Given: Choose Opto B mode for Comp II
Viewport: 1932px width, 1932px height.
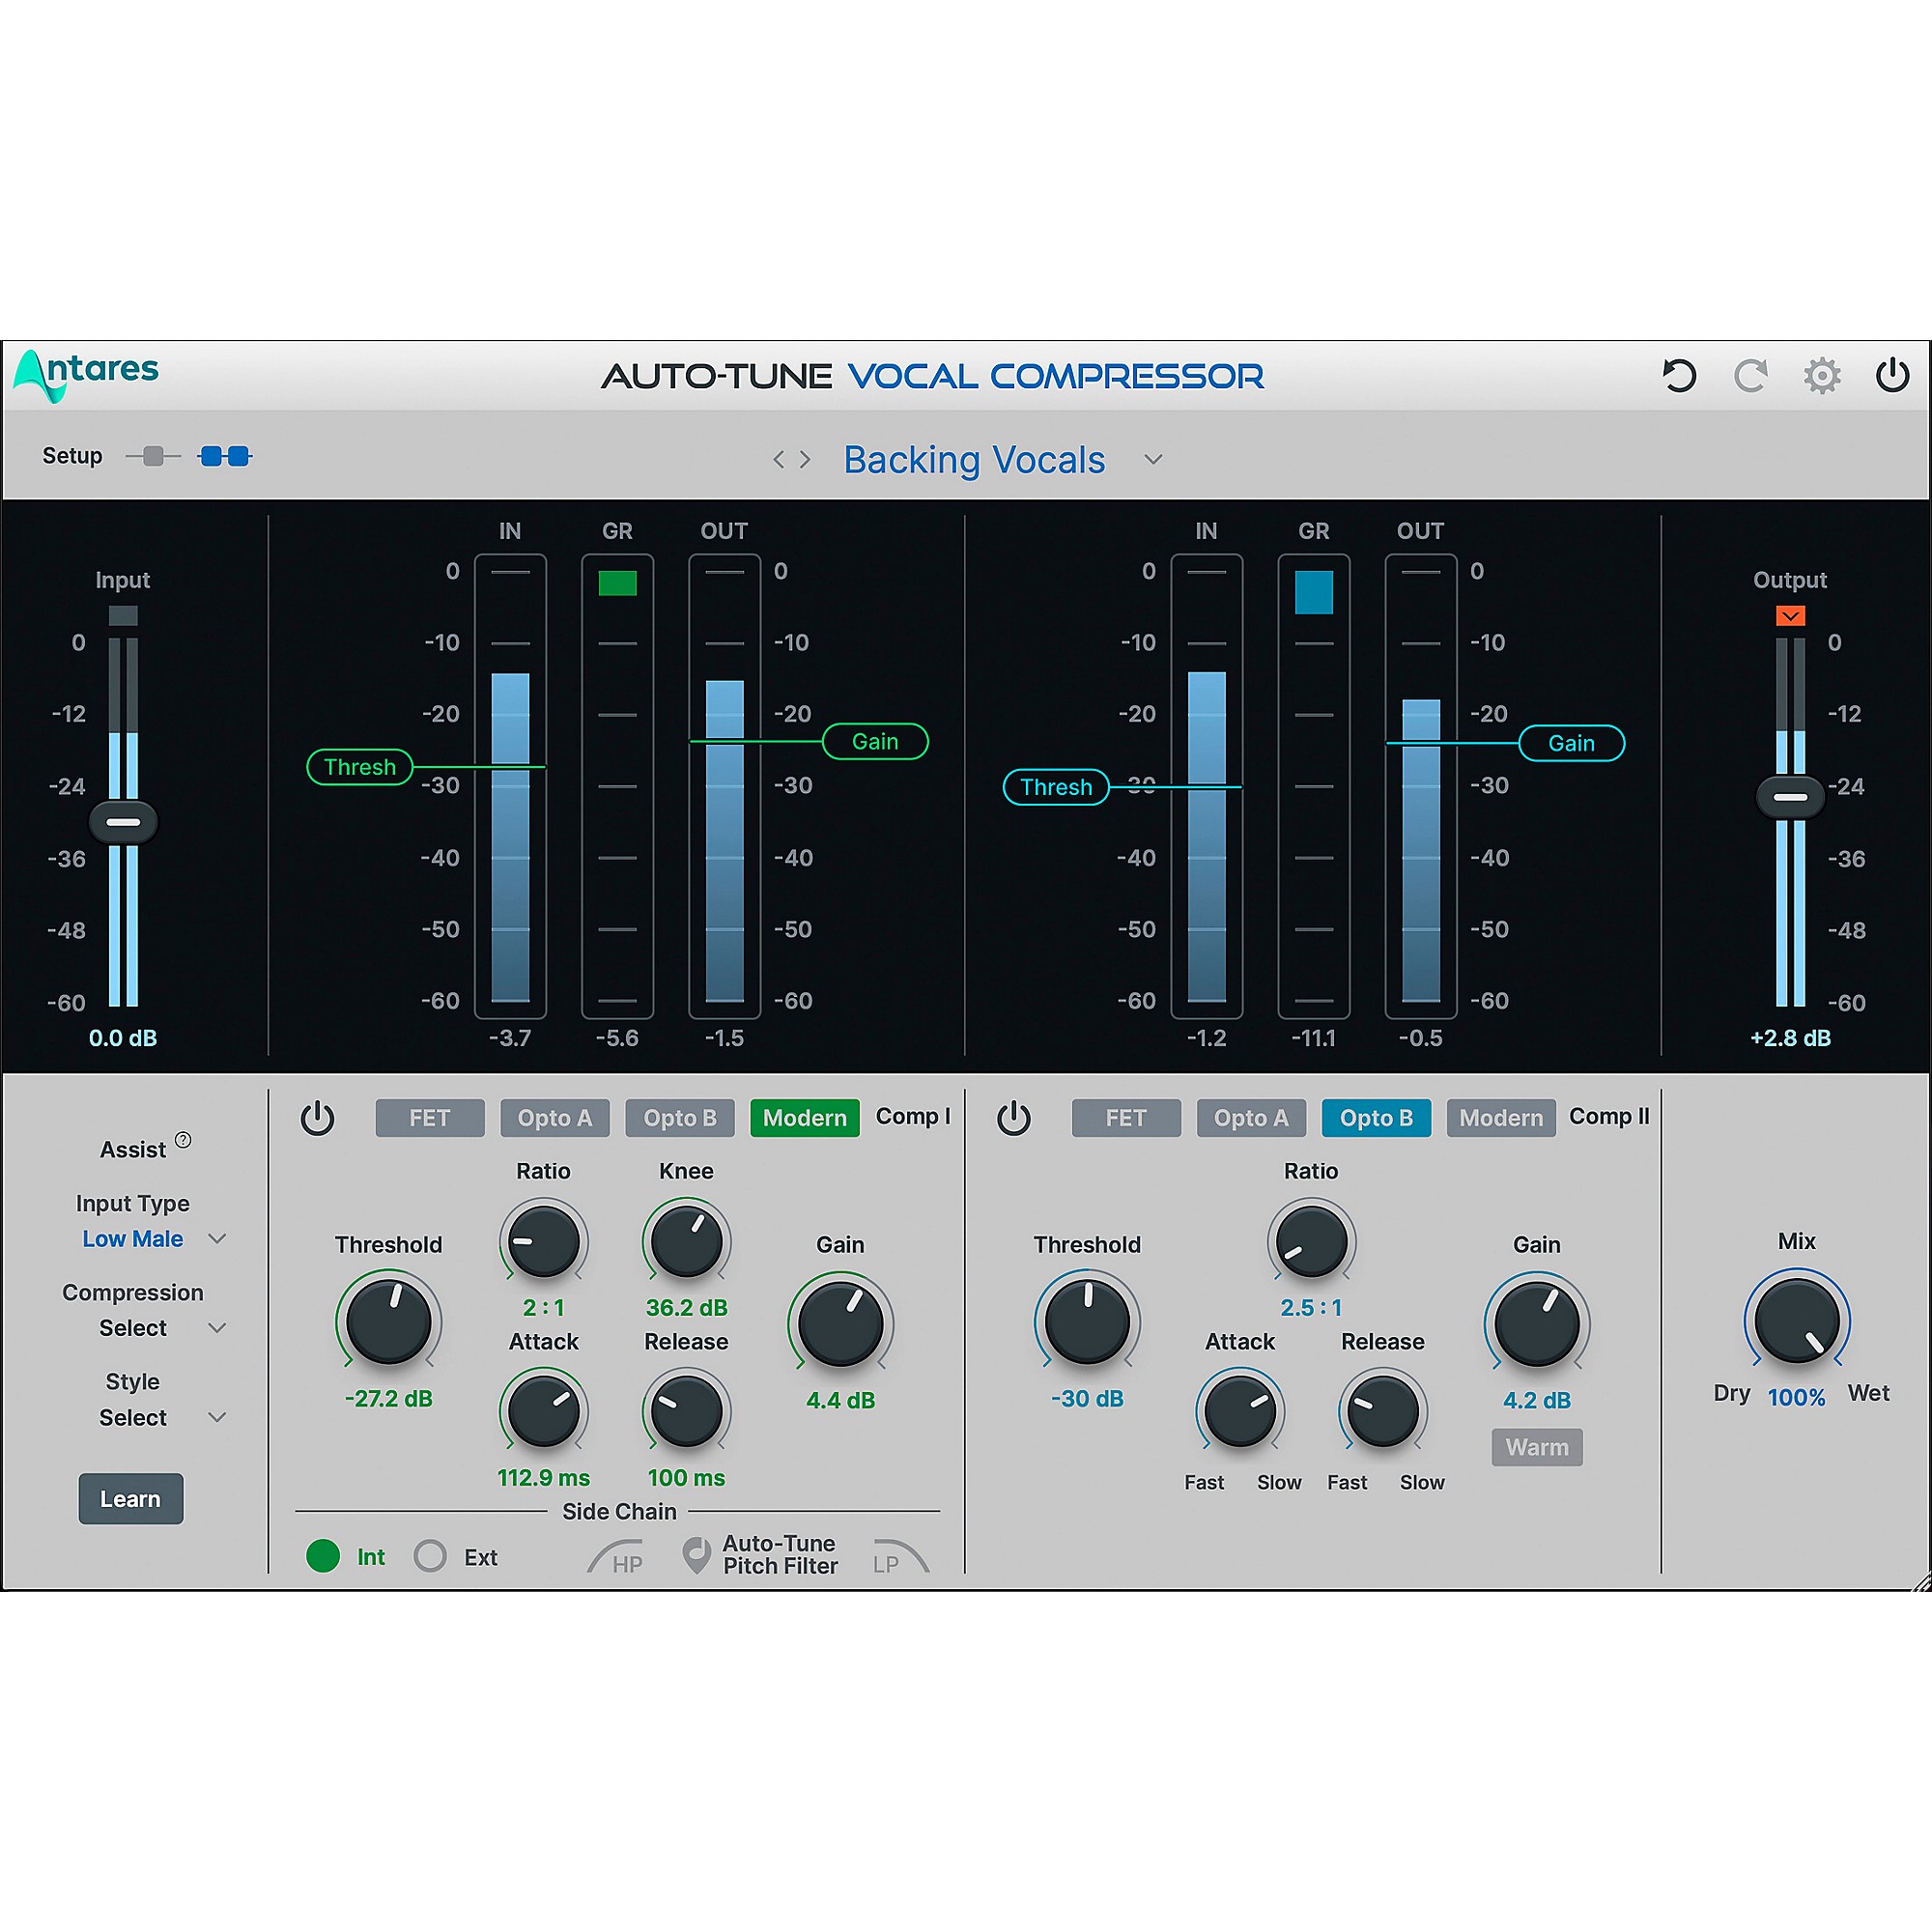Looking at the screenshot, I should 1376,1118.
